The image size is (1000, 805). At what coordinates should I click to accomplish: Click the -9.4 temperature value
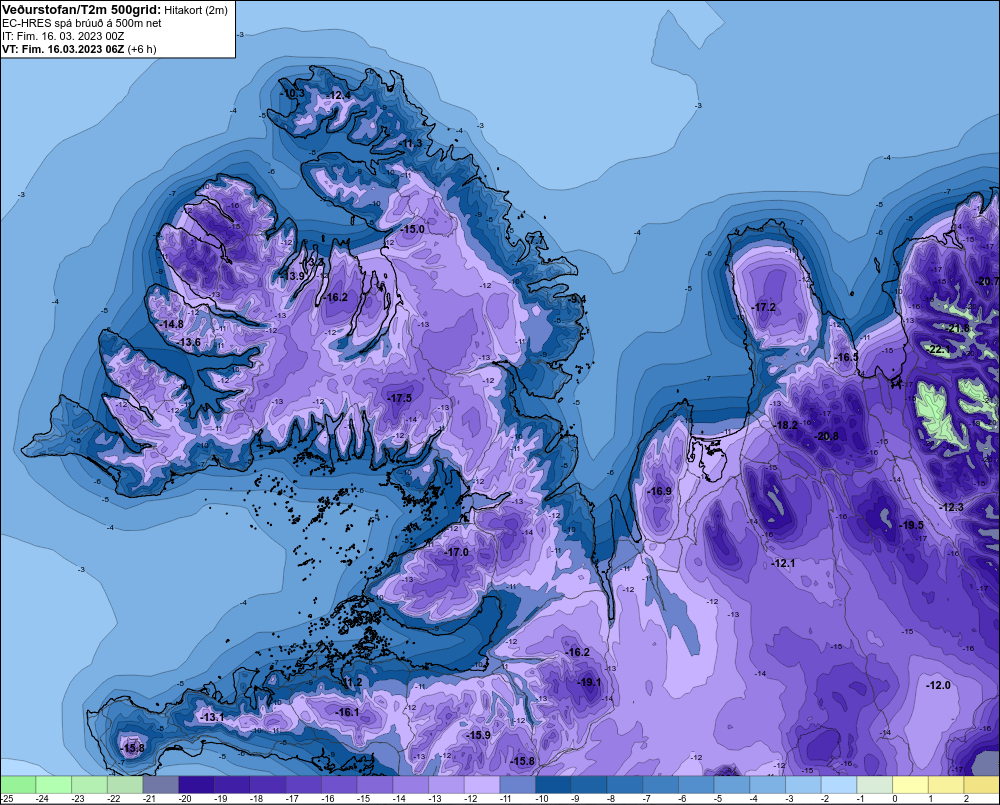tap(577, 299)
